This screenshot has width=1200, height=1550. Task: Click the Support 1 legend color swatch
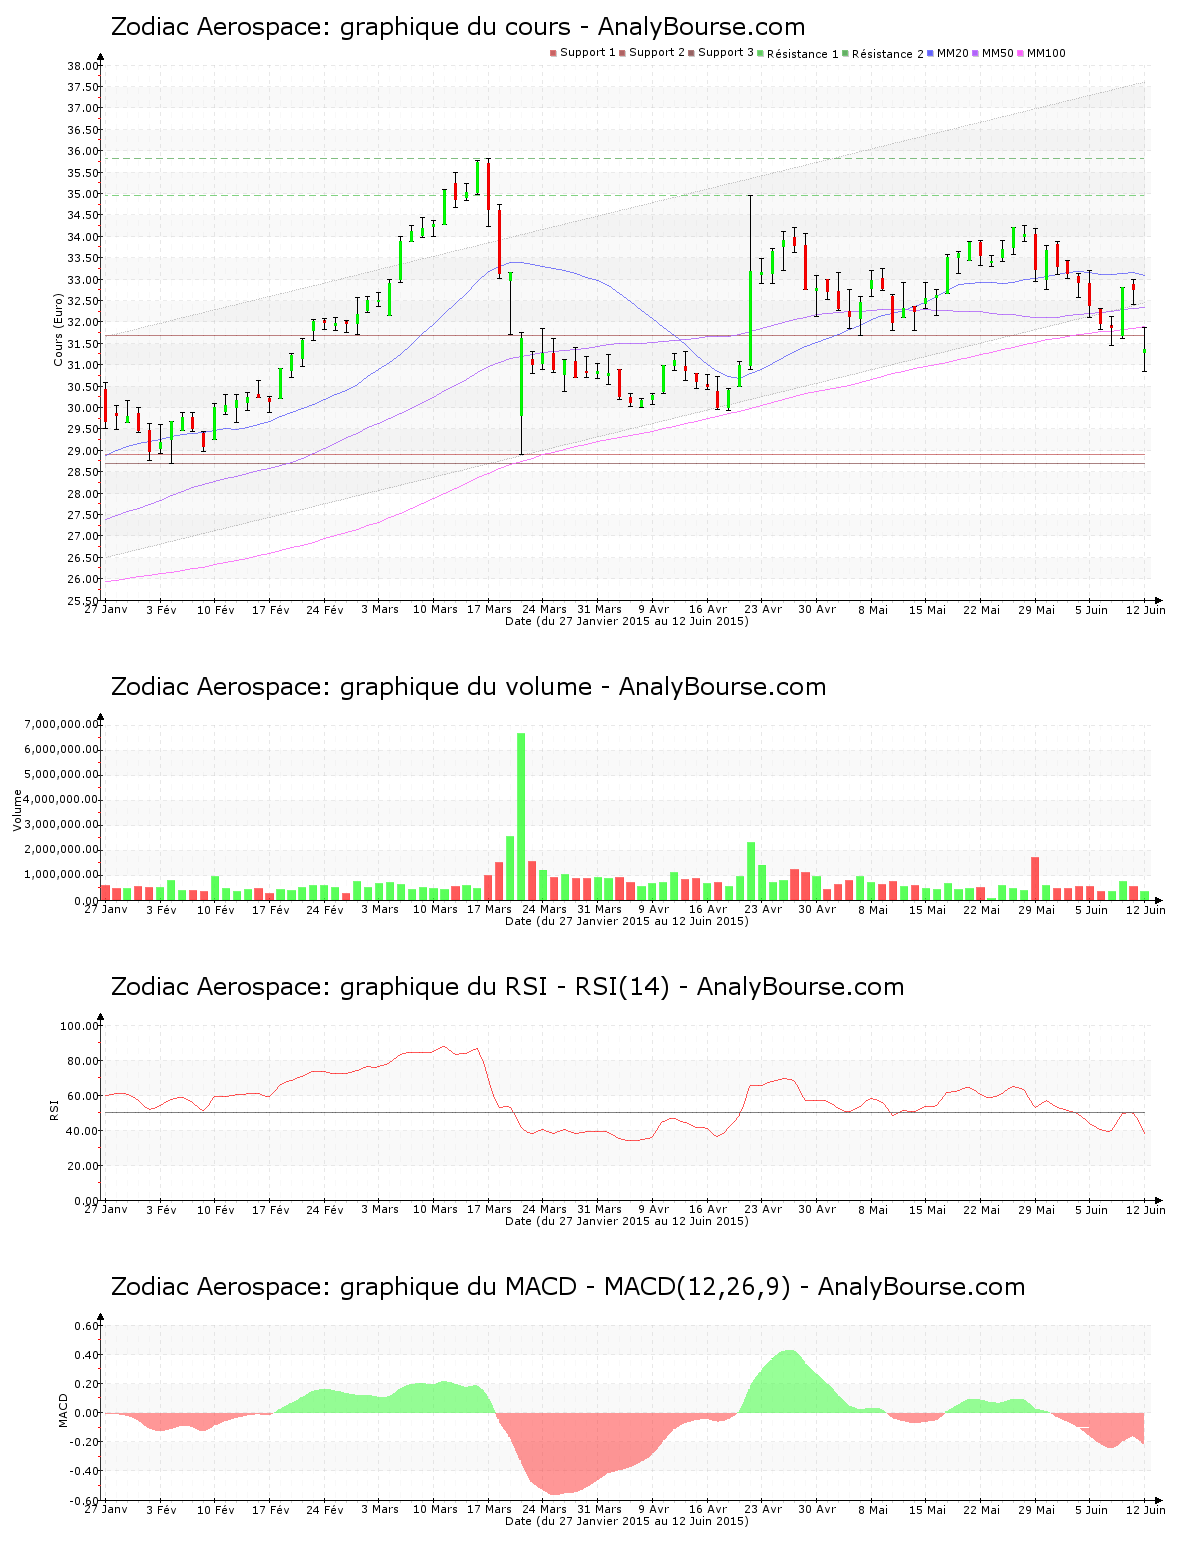(x=553, y=53)
